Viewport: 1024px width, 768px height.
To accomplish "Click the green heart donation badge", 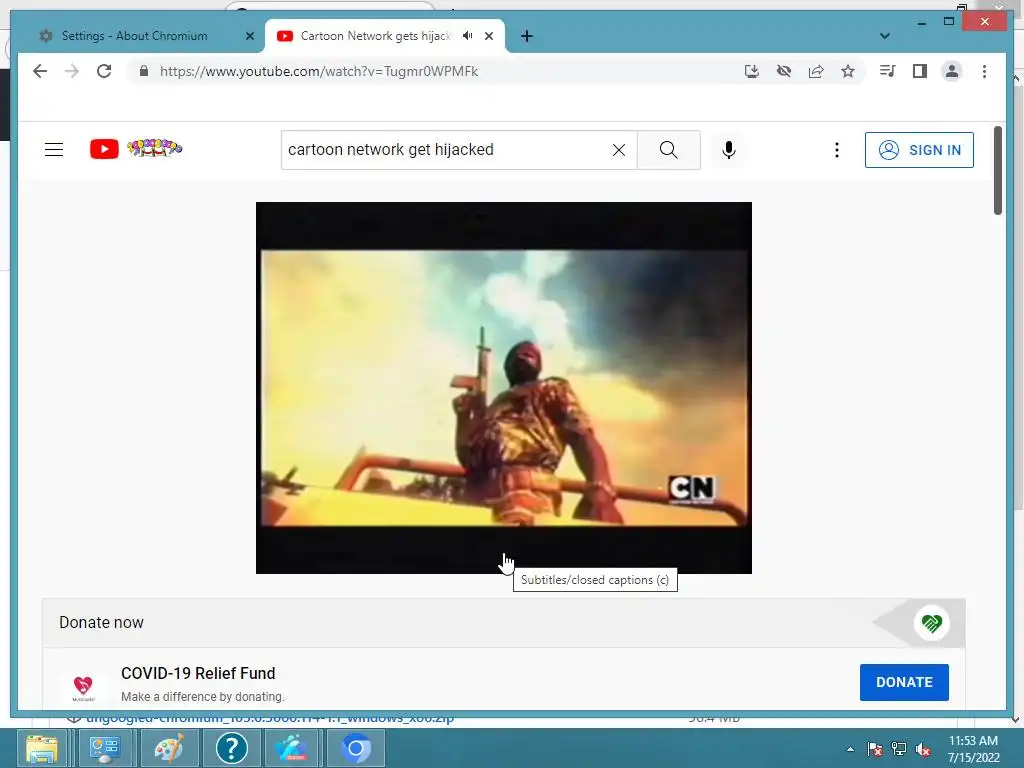I will [931, 623].
